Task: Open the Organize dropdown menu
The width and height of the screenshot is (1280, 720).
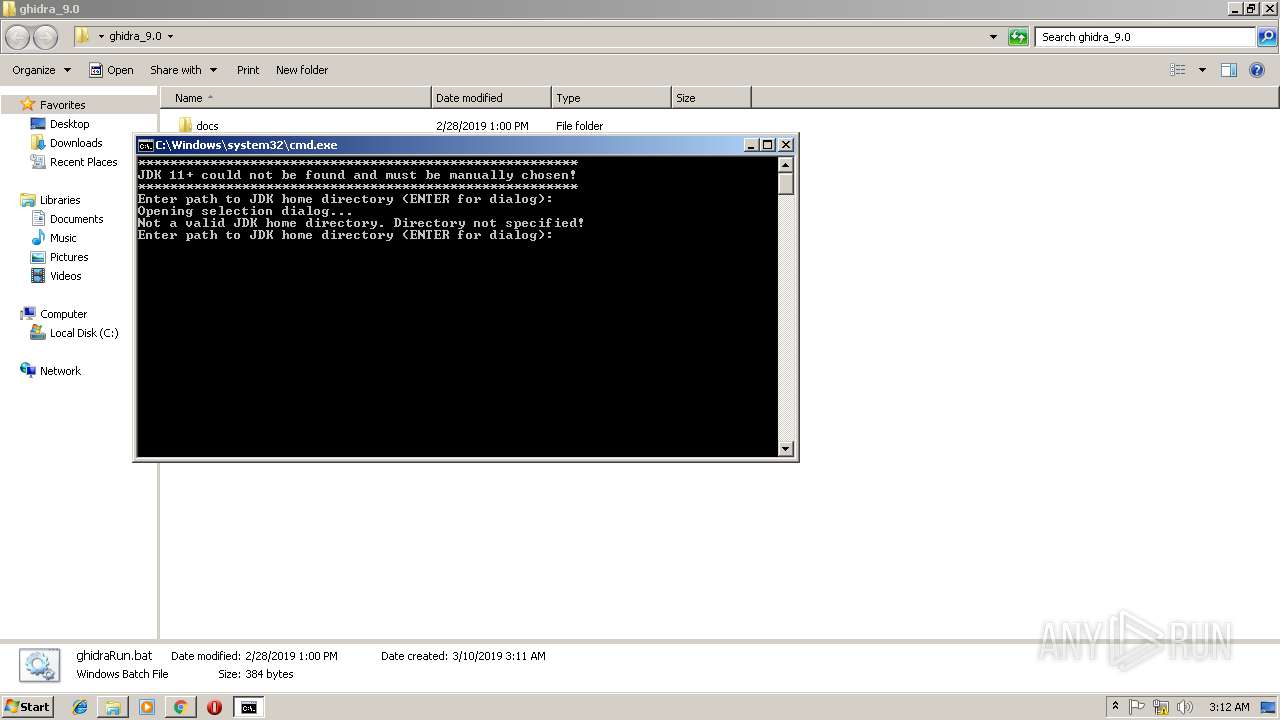Action: tap(42, 70)
